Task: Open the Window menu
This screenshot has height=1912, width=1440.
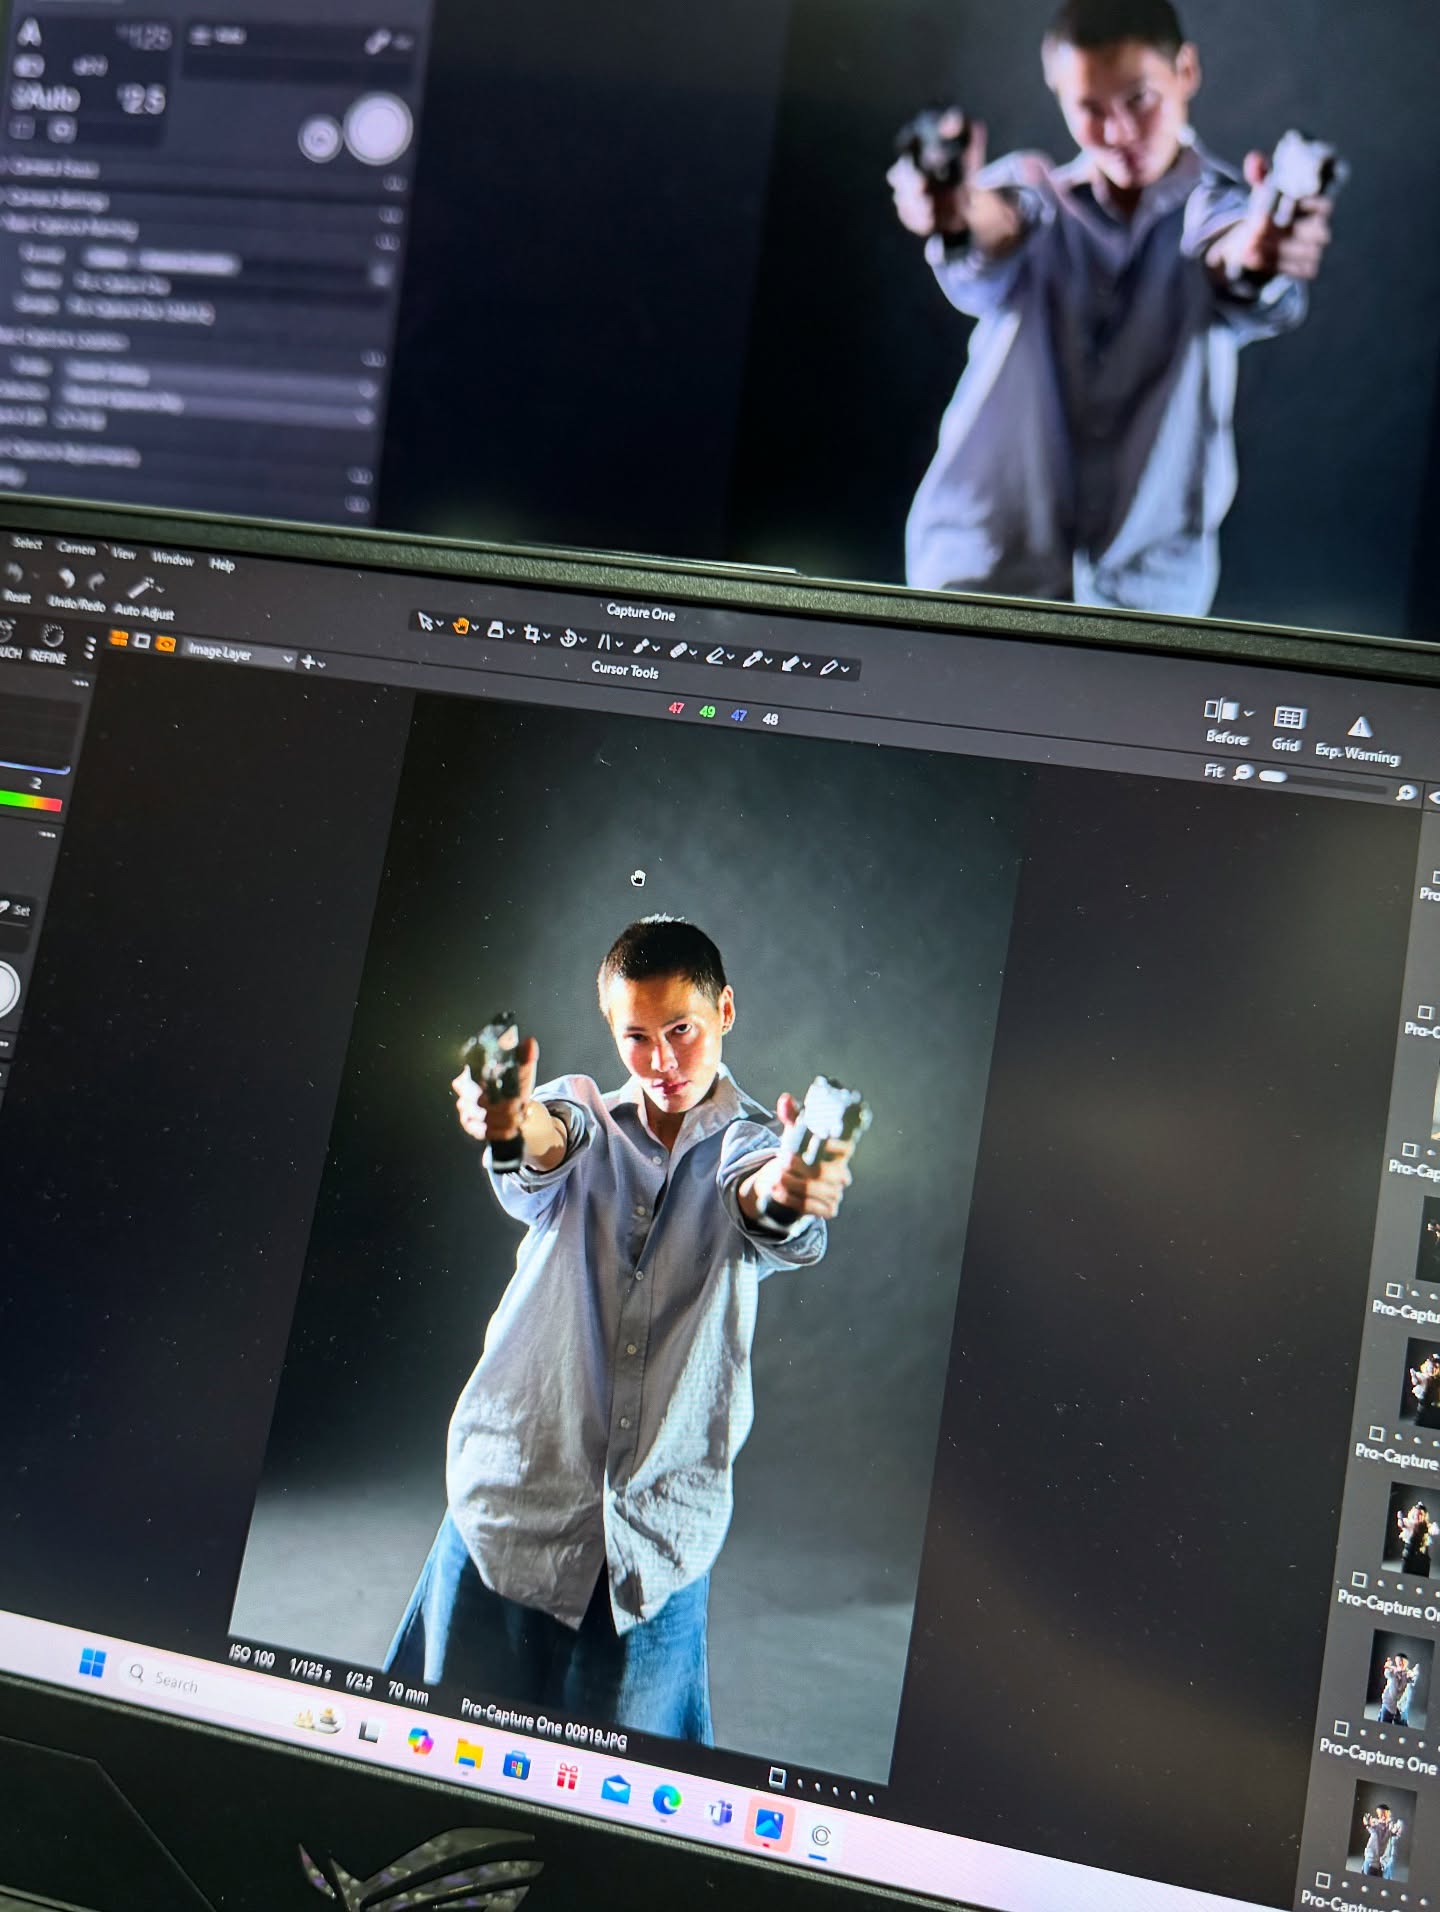Action: click(172, 559)
